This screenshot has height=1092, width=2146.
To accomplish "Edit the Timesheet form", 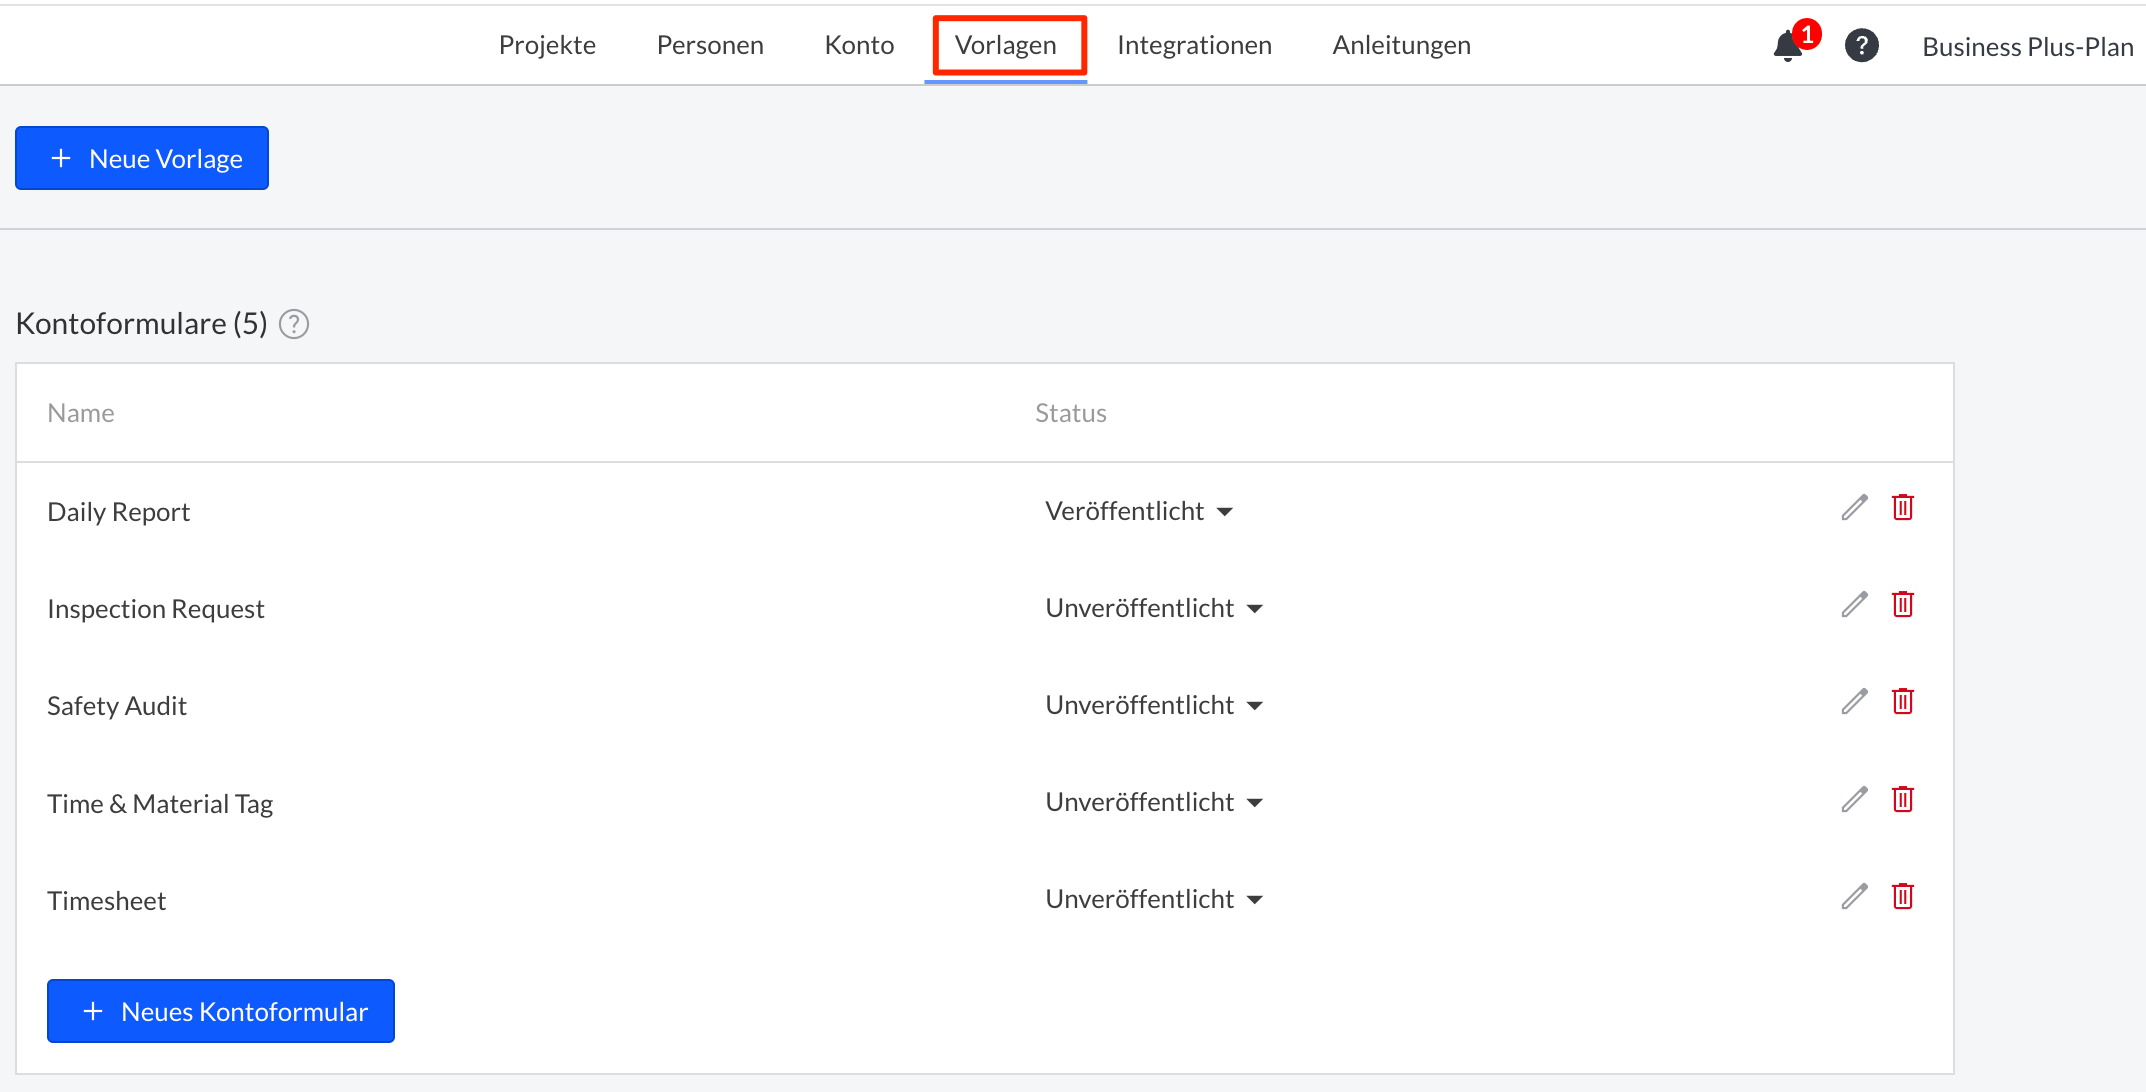I will point(1854,897).
